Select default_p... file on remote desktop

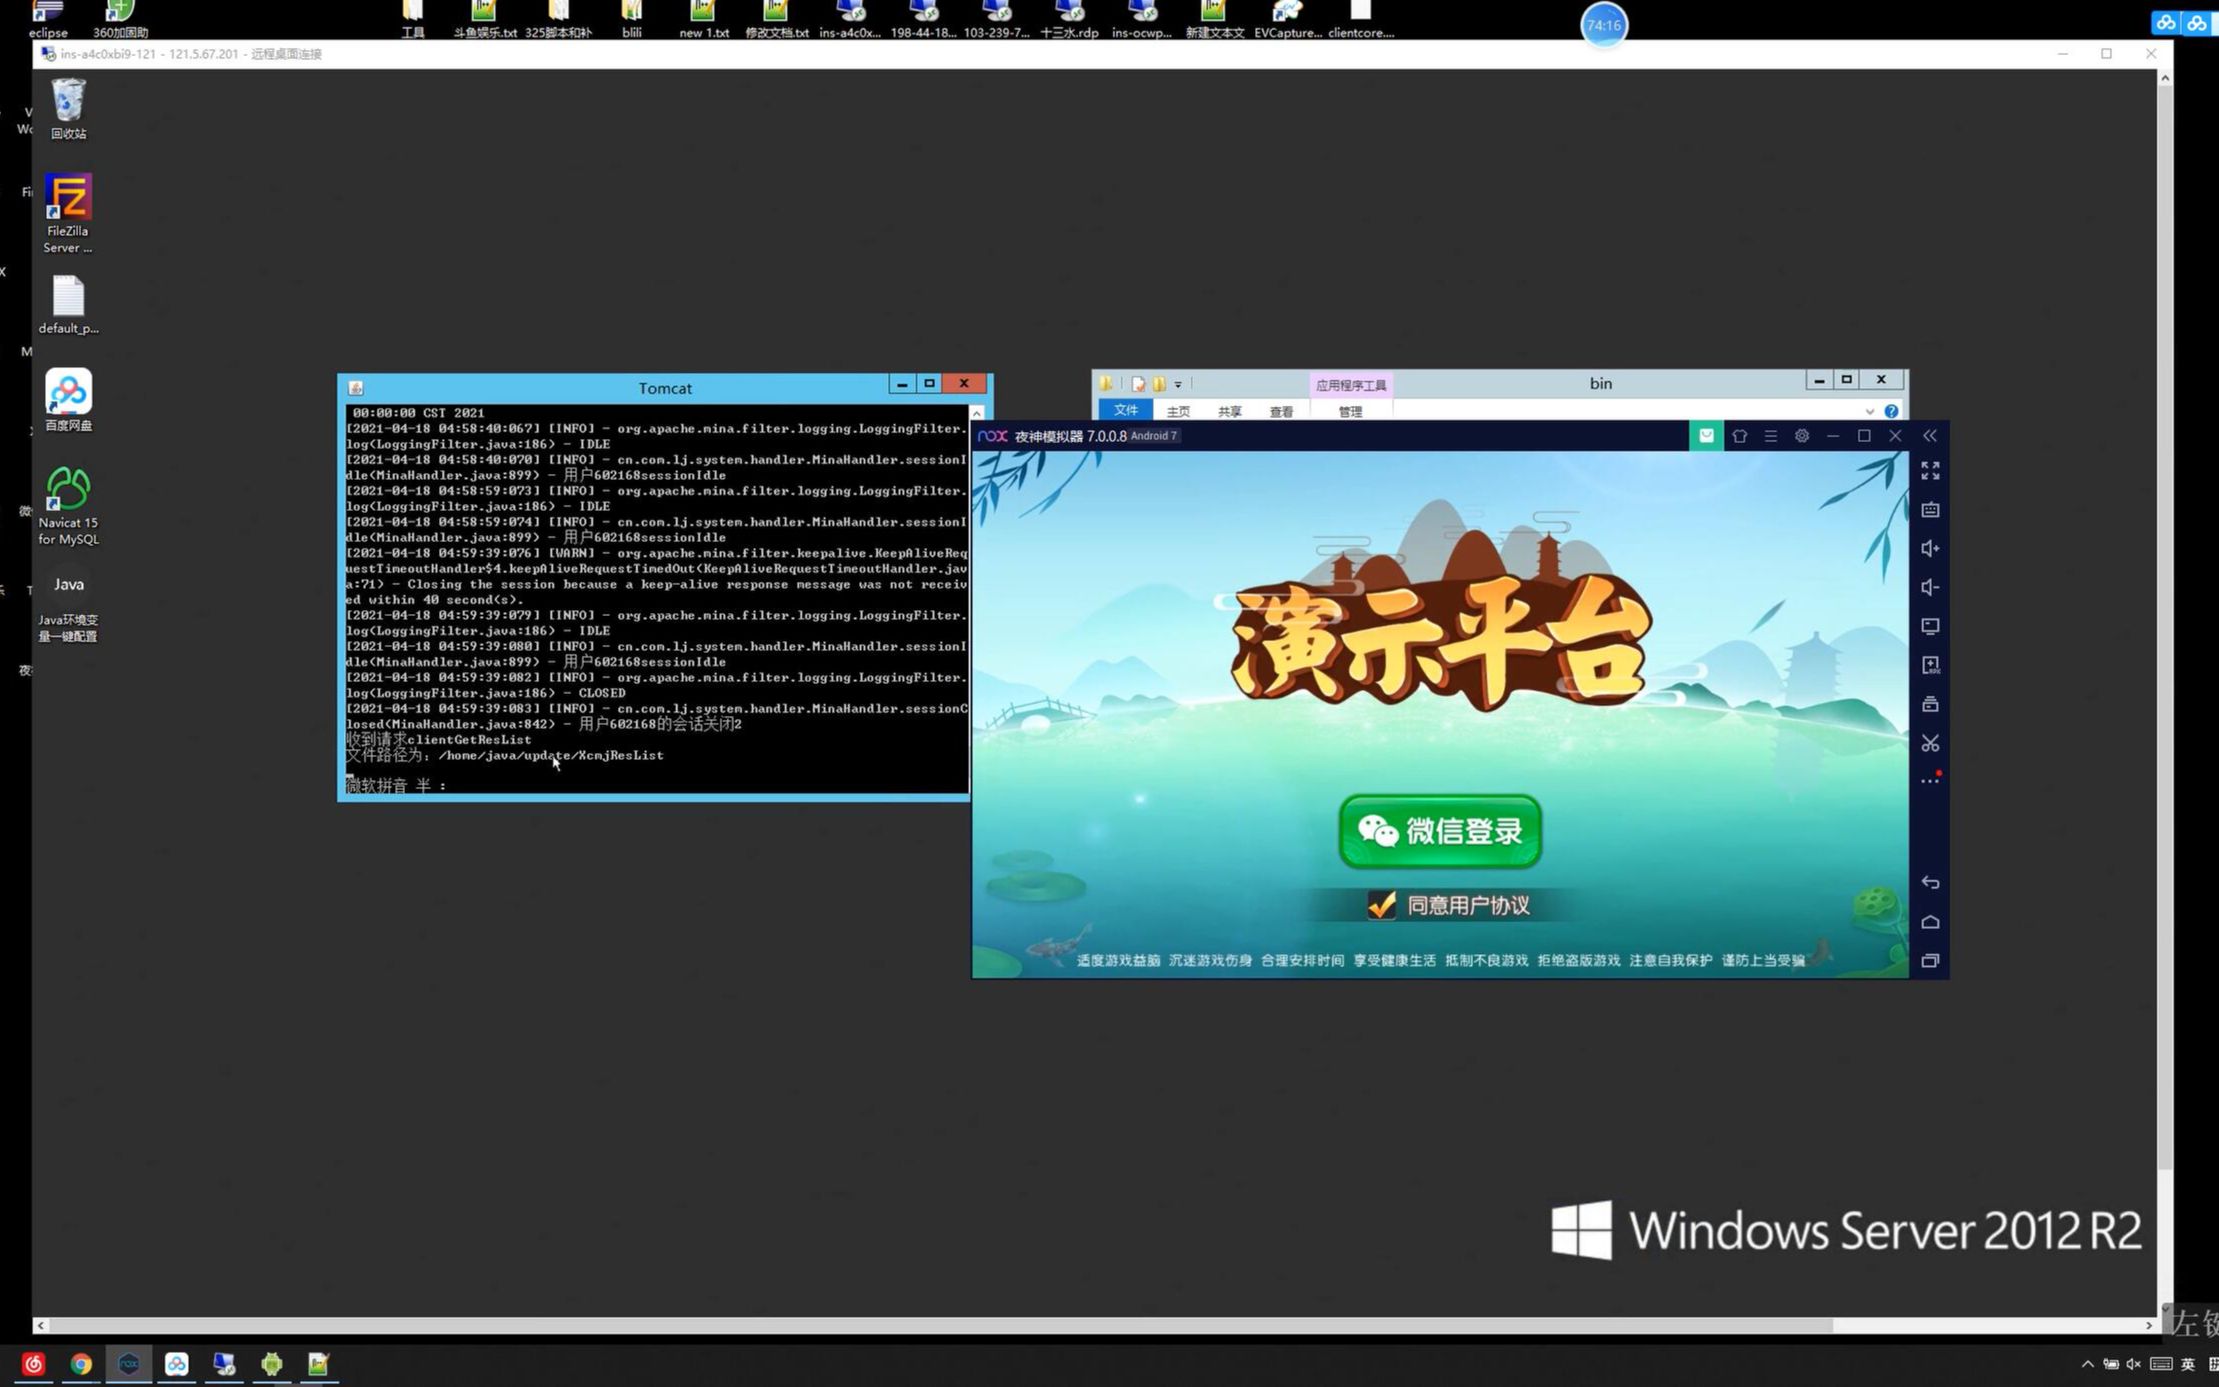[68, 305]
